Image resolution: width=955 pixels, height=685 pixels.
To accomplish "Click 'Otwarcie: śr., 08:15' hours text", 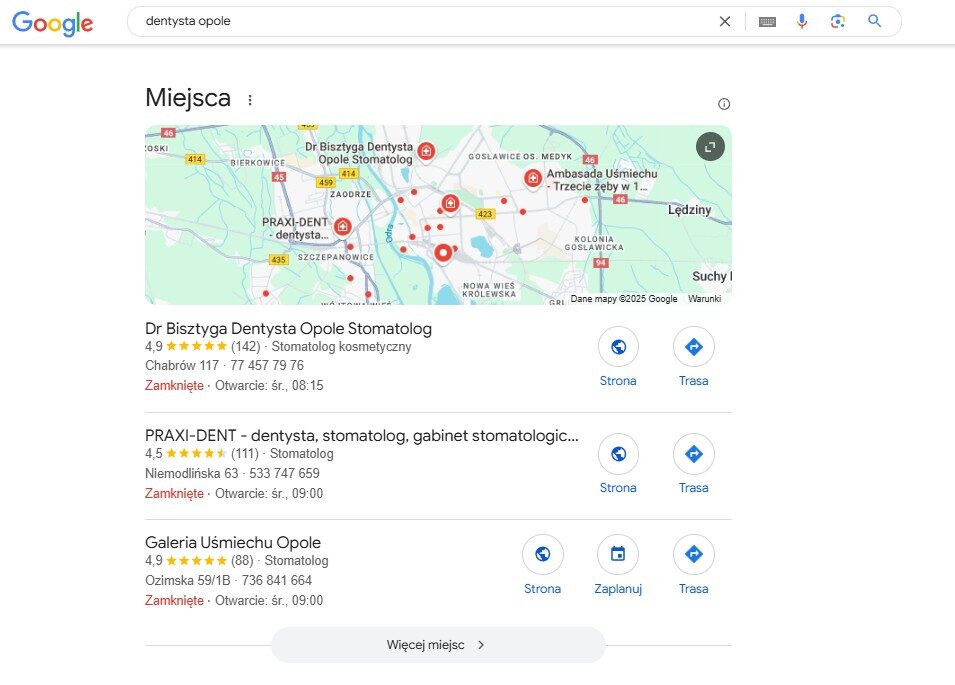I will coord(269,385).
